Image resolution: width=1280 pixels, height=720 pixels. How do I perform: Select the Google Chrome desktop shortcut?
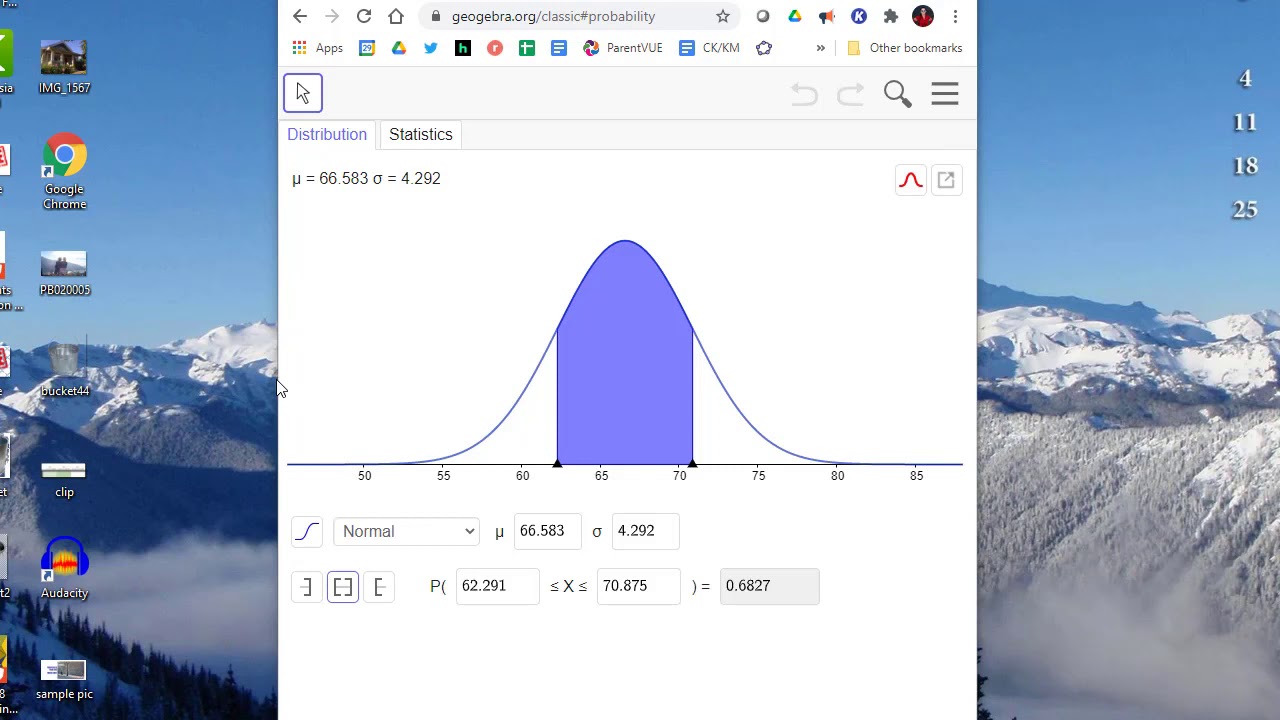click(64, 171)
